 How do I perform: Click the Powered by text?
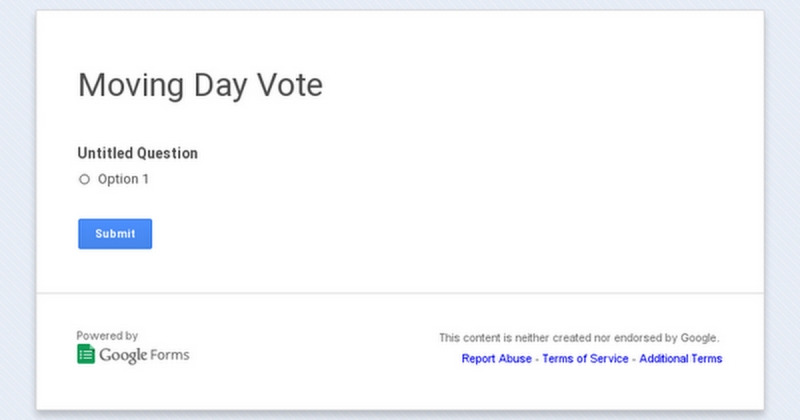point(107,336)
